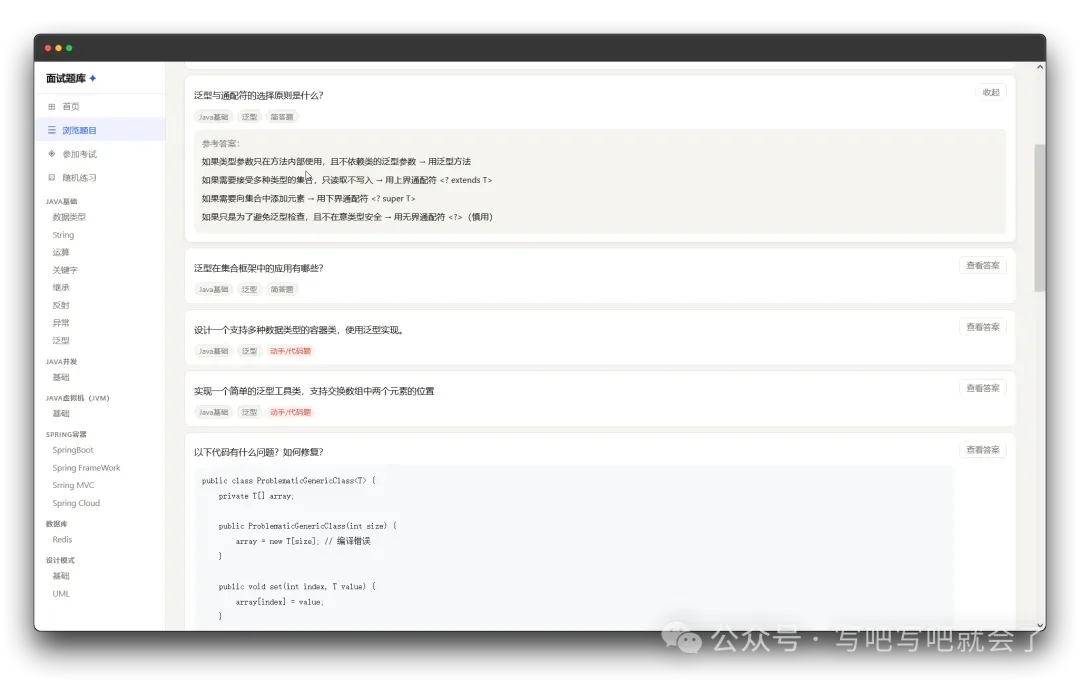1080x682 pixels.
Task: Select the String topic under JAVA基础
Action: pyautogui.click(x=62, y=234)
